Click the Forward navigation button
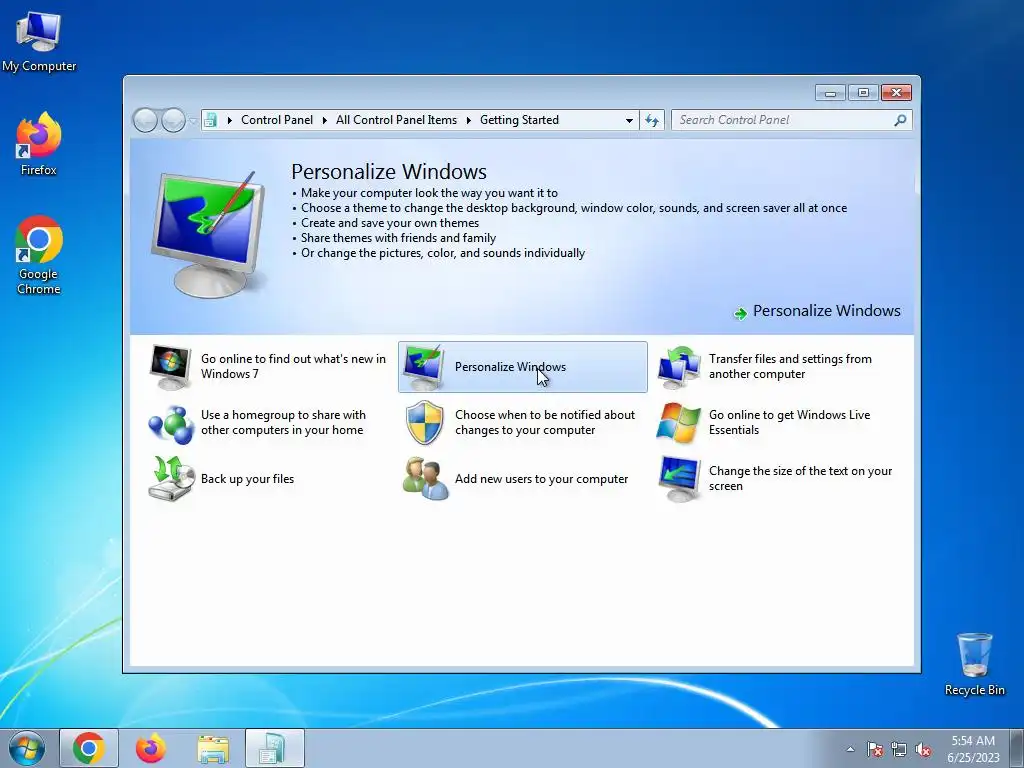Image resolution: width=1024 pixels, height=768 pixels. 173,120
